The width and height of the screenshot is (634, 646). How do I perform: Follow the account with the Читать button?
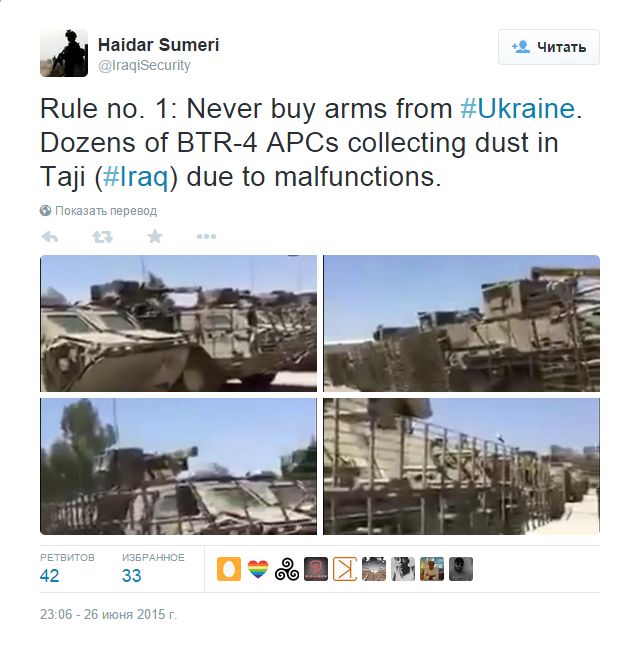[x=549, y=47]
